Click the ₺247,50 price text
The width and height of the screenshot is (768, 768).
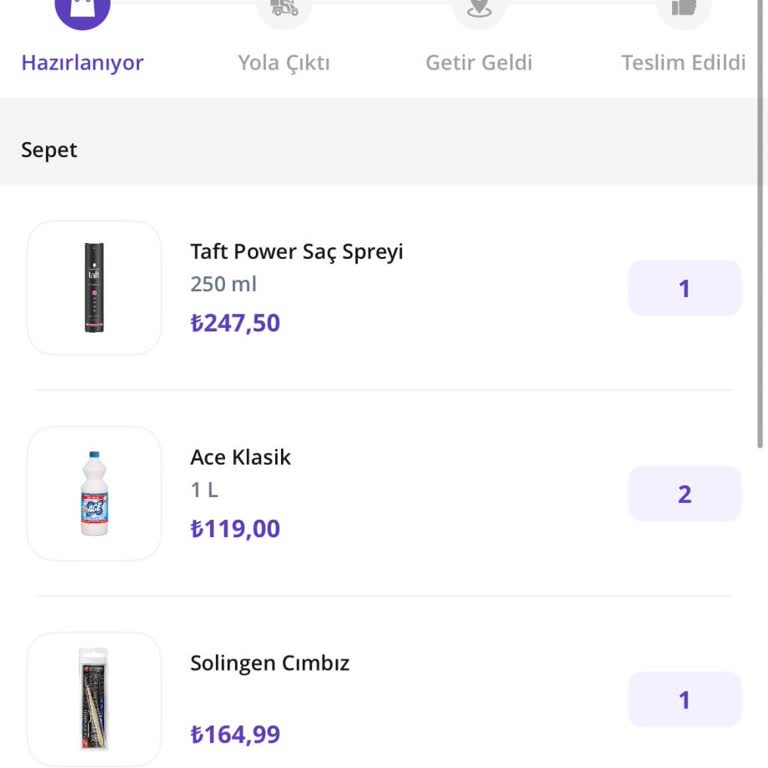[235, 323]
